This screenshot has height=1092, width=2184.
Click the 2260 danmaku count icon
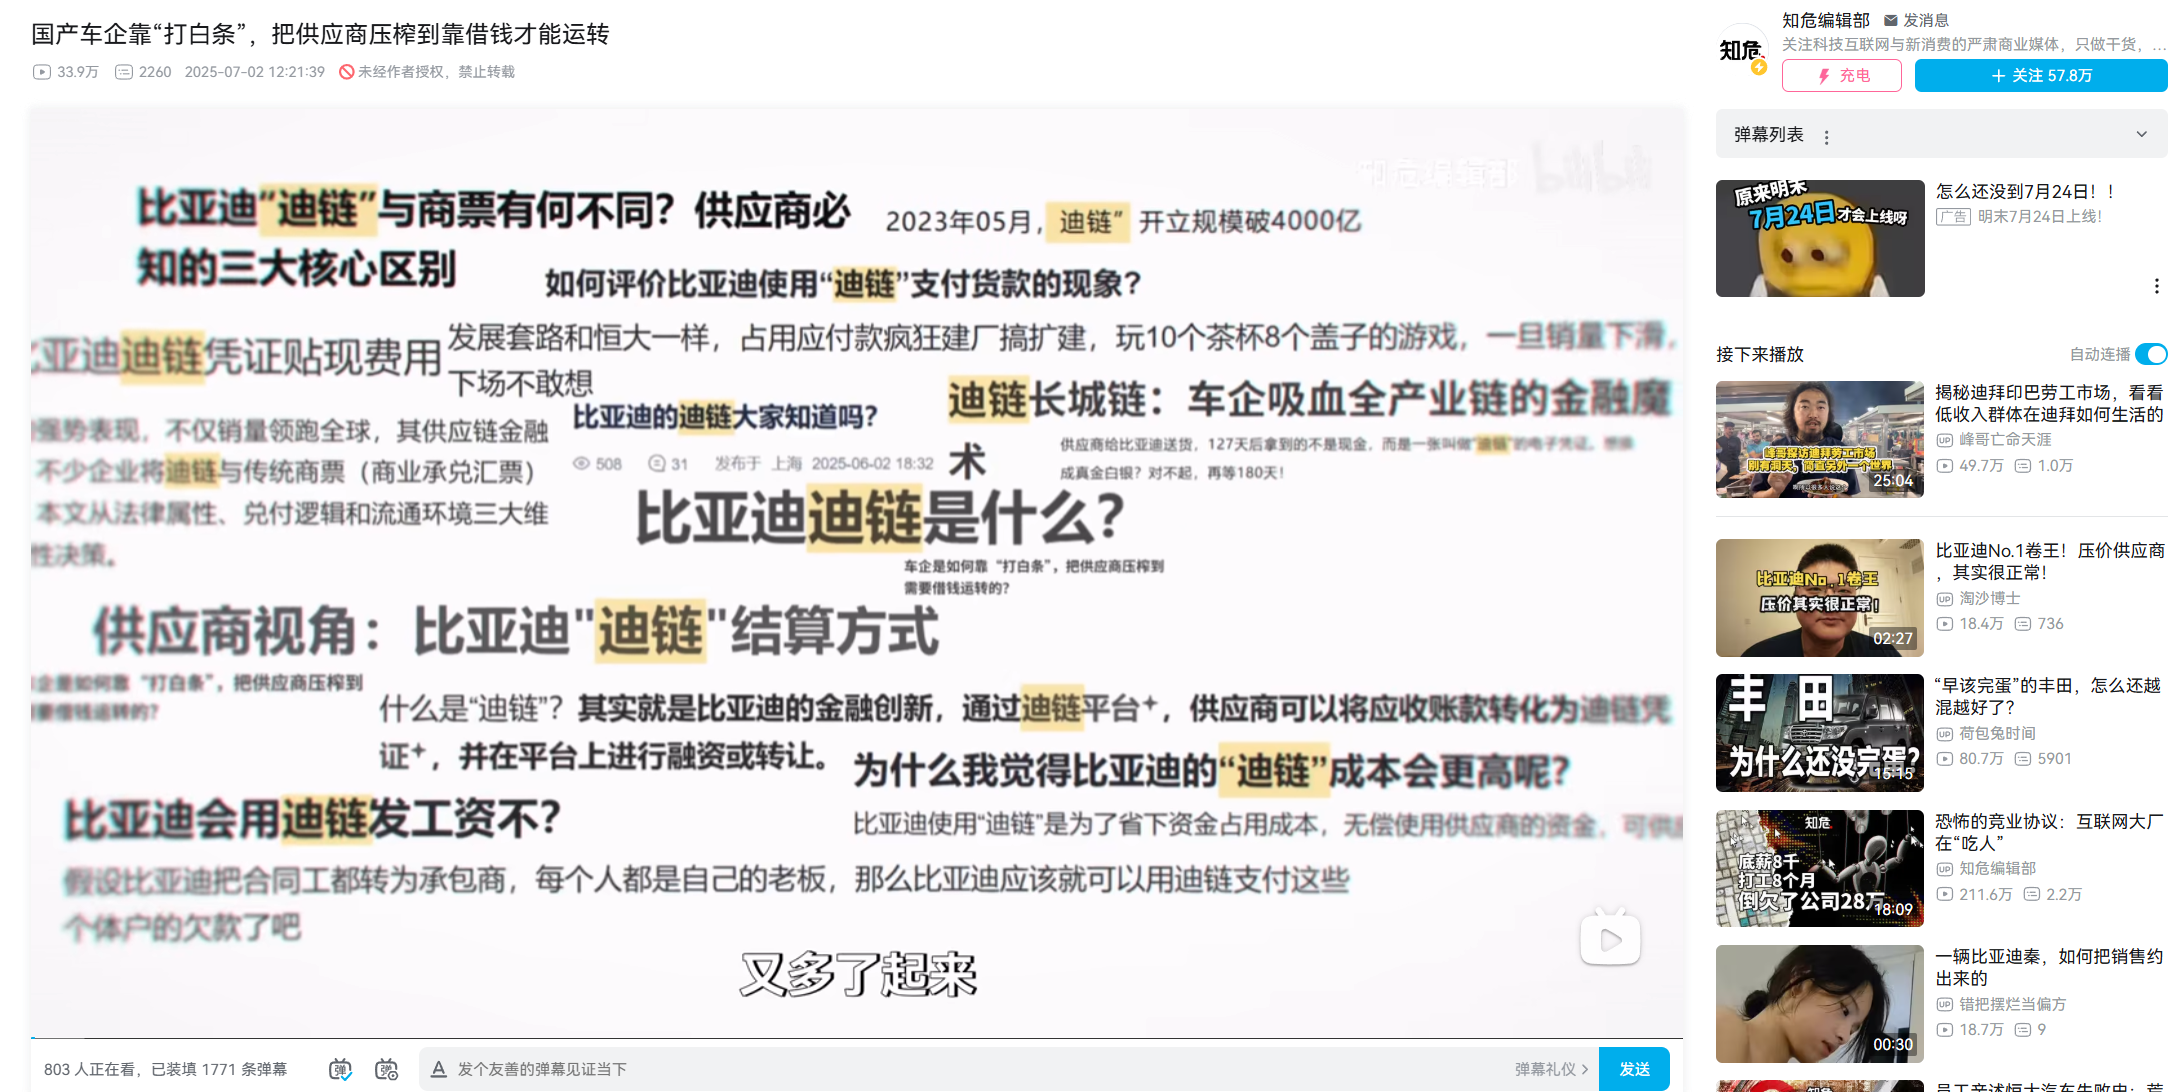[x=124, y=72]
